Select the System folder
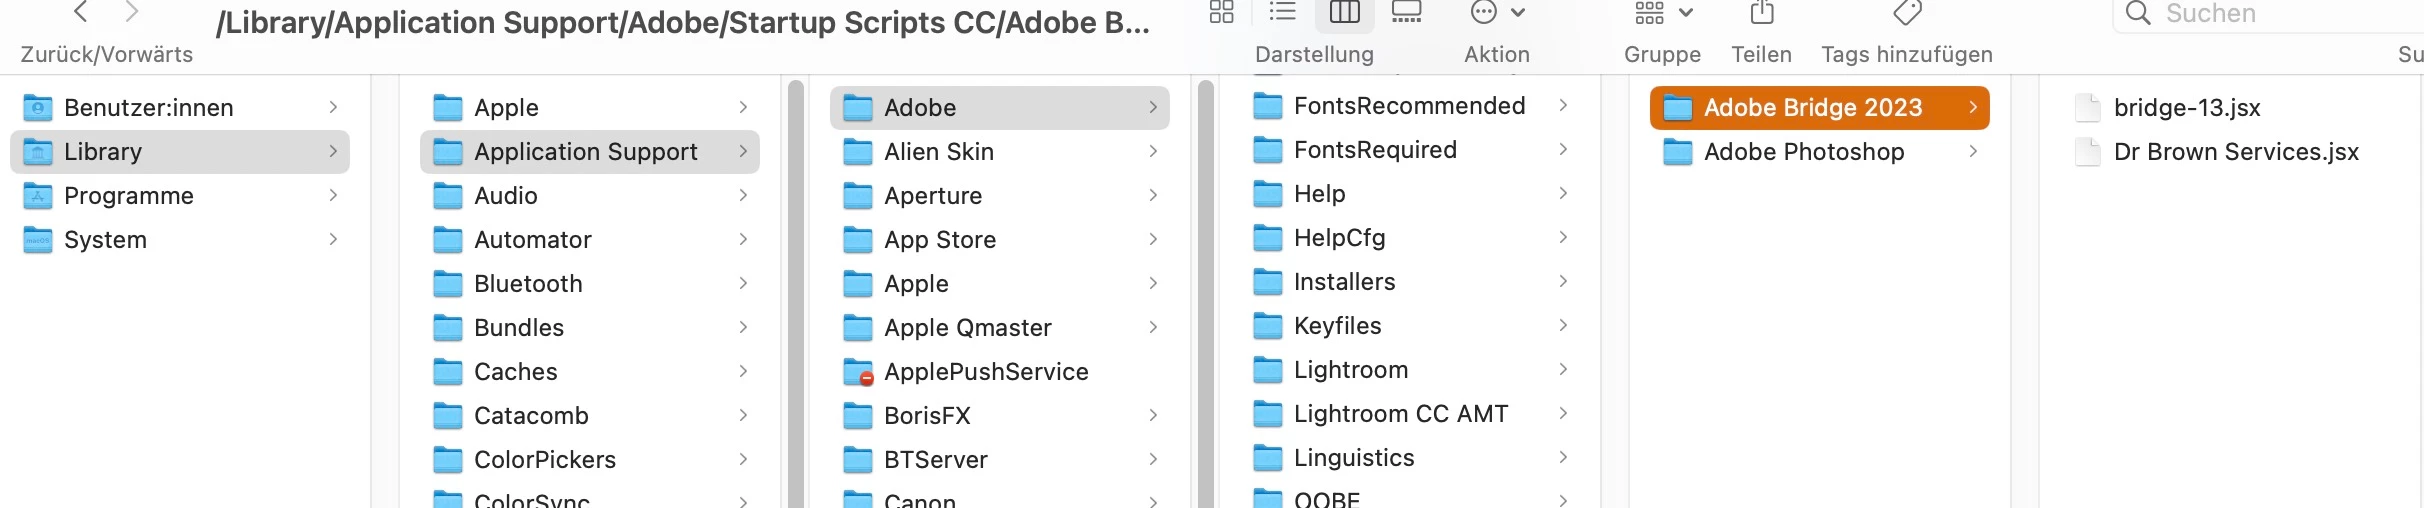The height and width of the screenshot is (508, 2424). pyautogui.click(x=180, y=239)
